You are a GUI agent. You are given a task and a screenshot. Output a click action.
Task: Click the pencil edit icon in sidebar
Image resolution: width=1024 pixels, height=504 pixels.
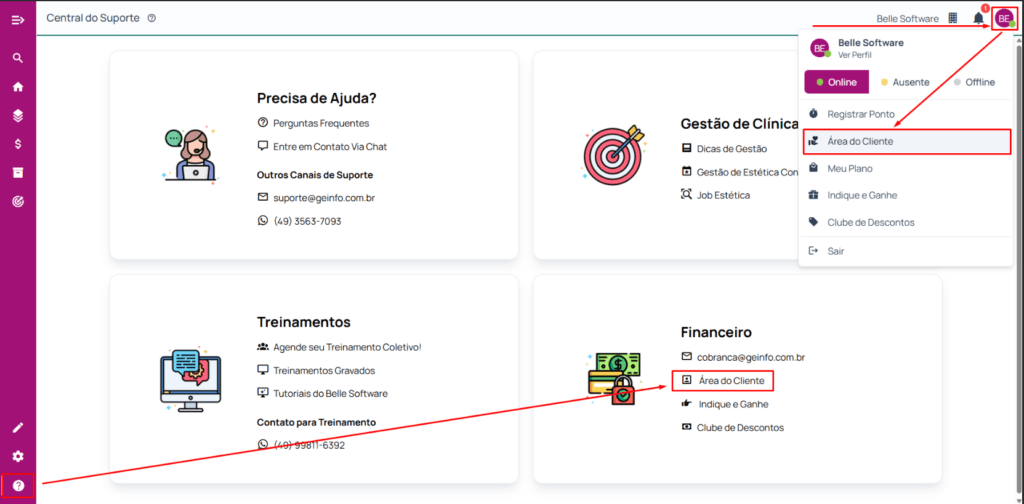tap(18, 428)
